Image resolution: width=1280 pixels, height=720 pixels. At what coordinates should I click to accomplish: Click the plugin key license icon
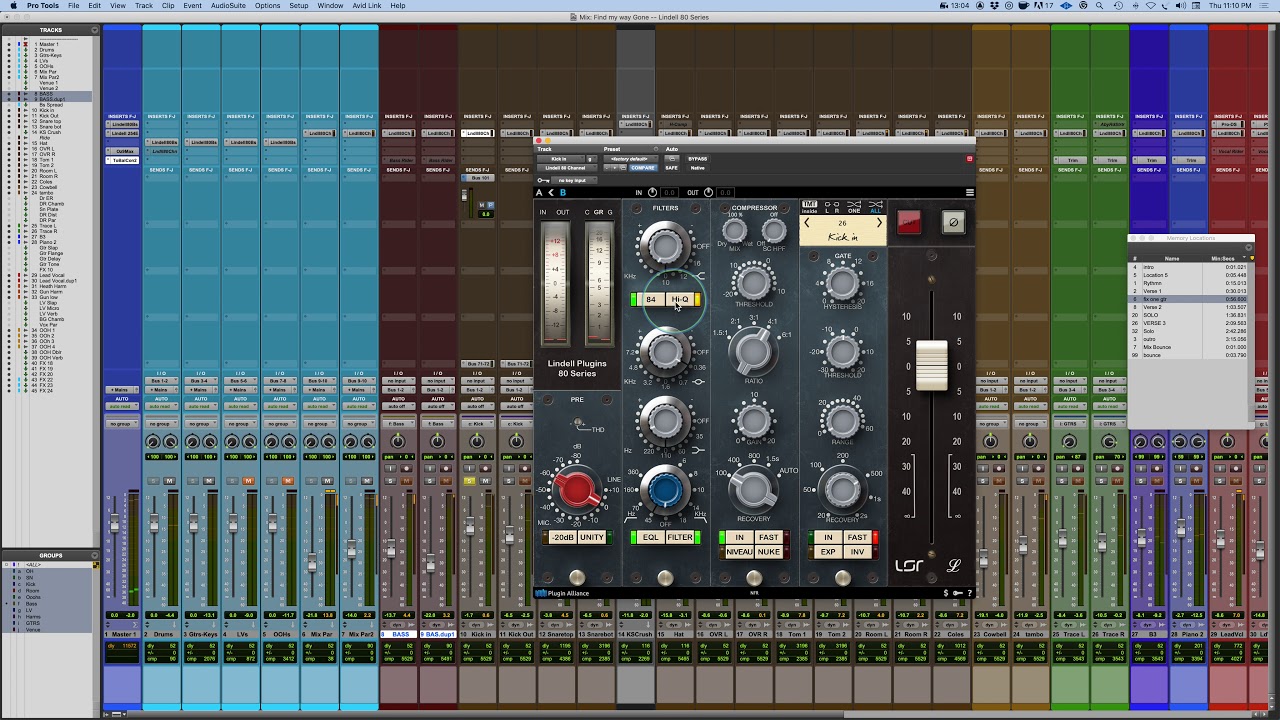(x=958, y=593)
